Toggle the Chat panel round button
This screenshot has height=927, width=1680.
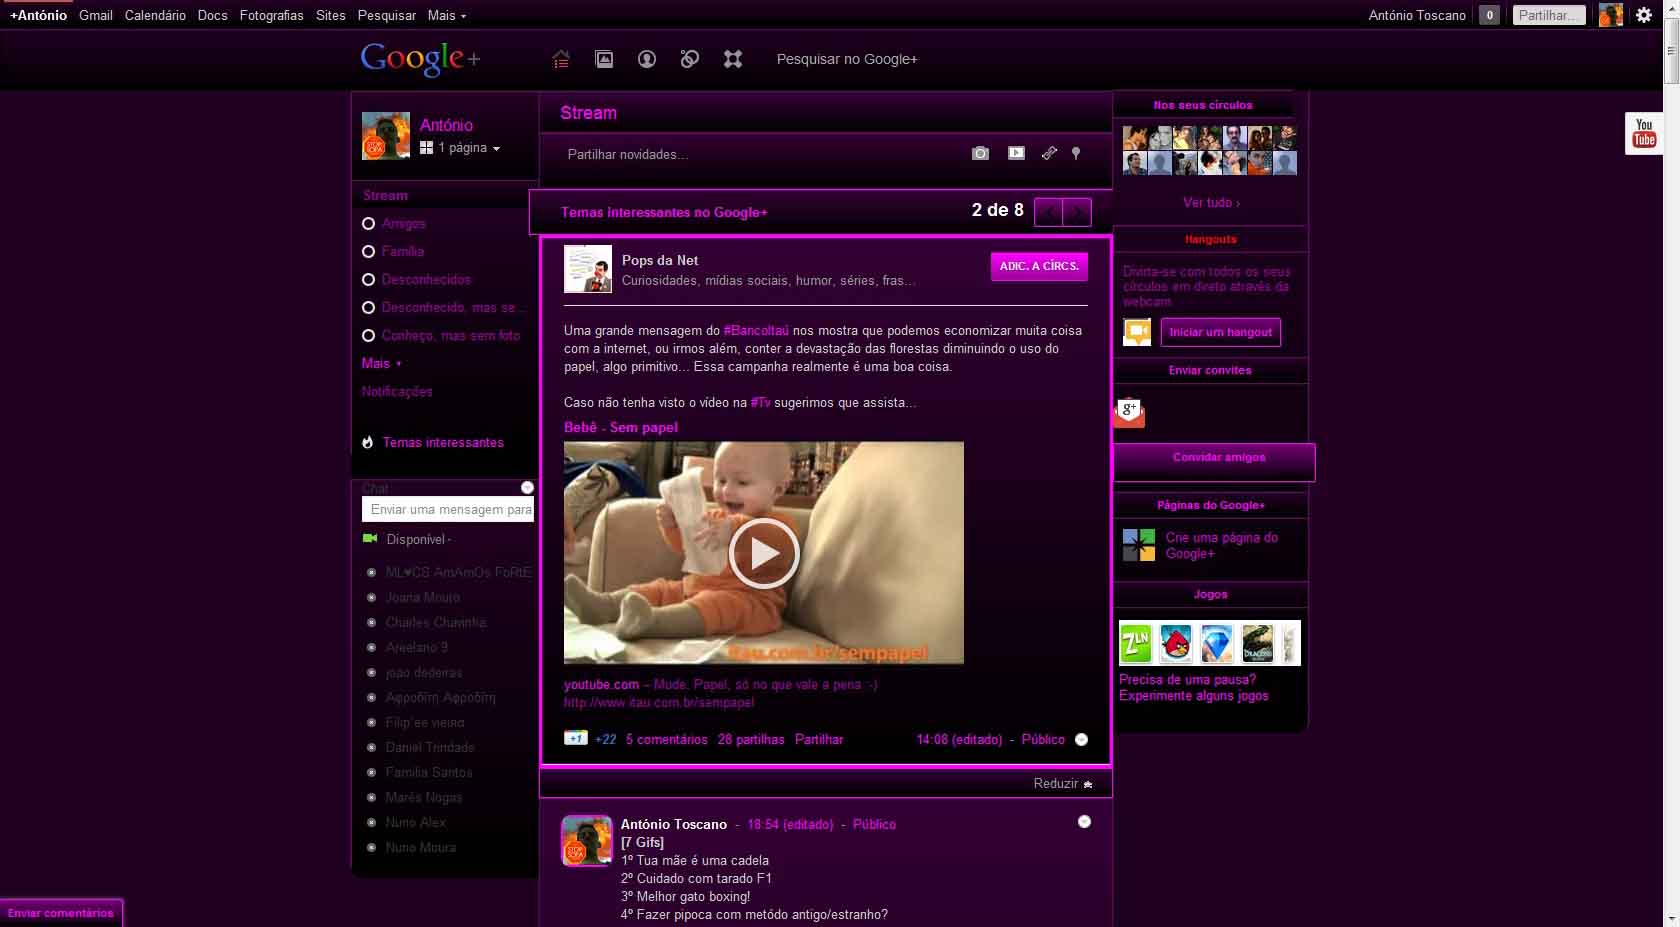tap(527, 487)
